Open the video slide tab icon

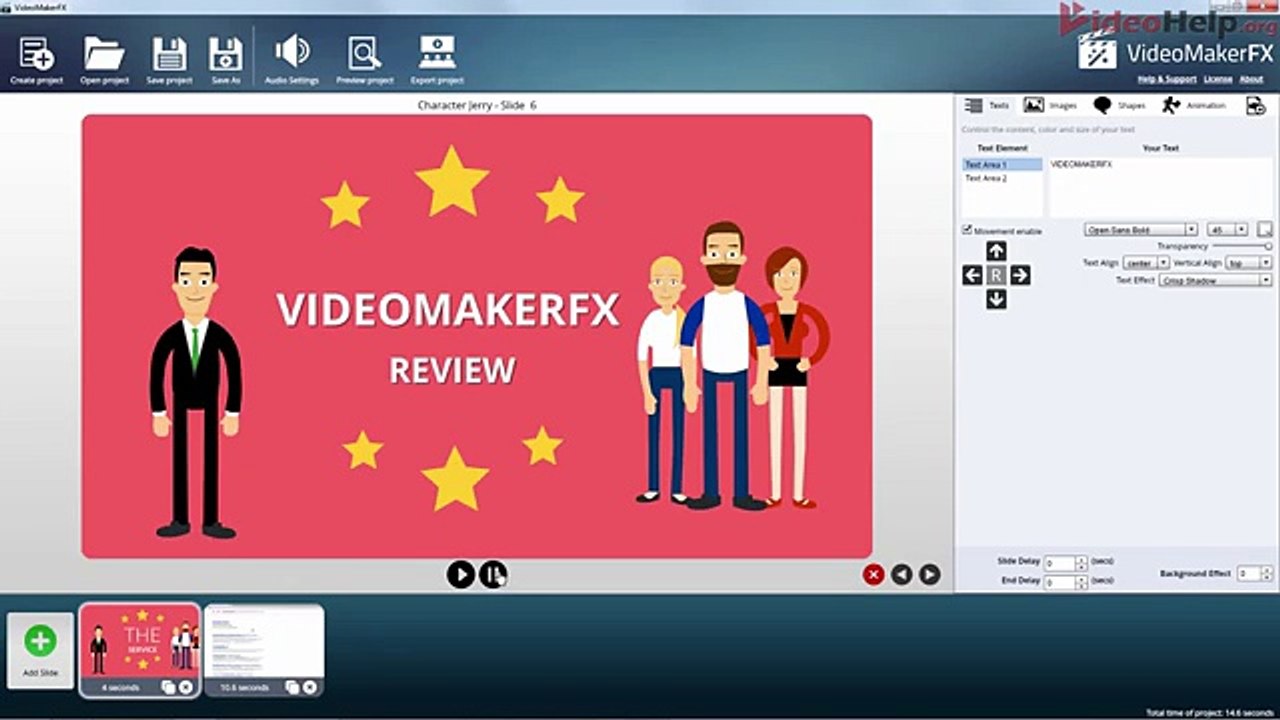click(x=1255, y=105)
